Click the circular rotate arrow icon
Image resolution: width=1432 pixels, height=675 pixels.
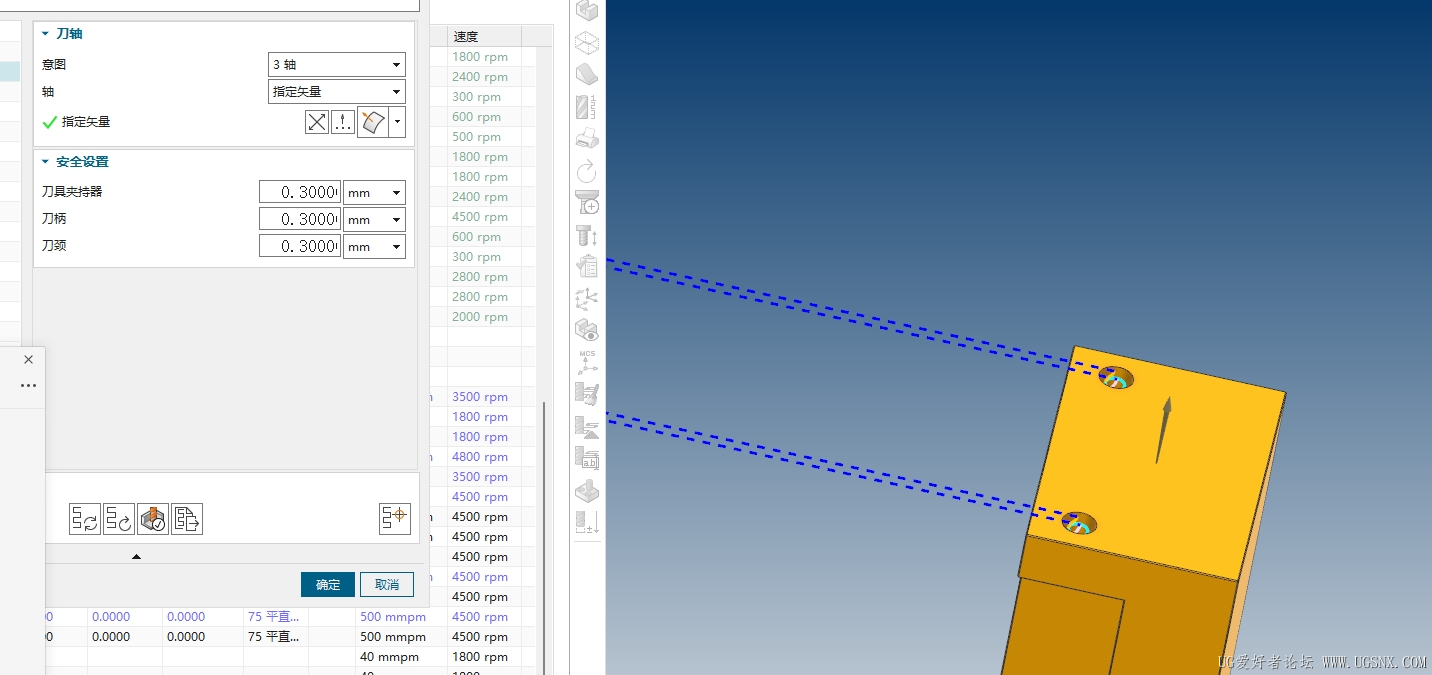pyautogui.click(x=587, y=170)
